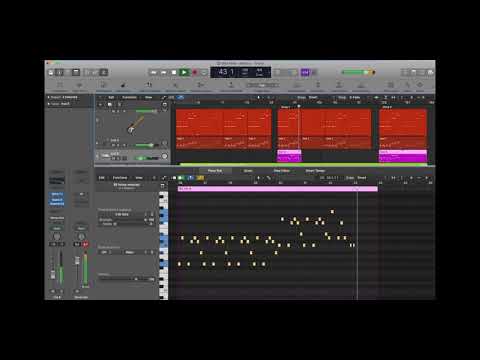Open the Drag mode X-Fade pop-up menu
Screen dimensions: 480x360
pyautogui.click(x=355, y=97)
